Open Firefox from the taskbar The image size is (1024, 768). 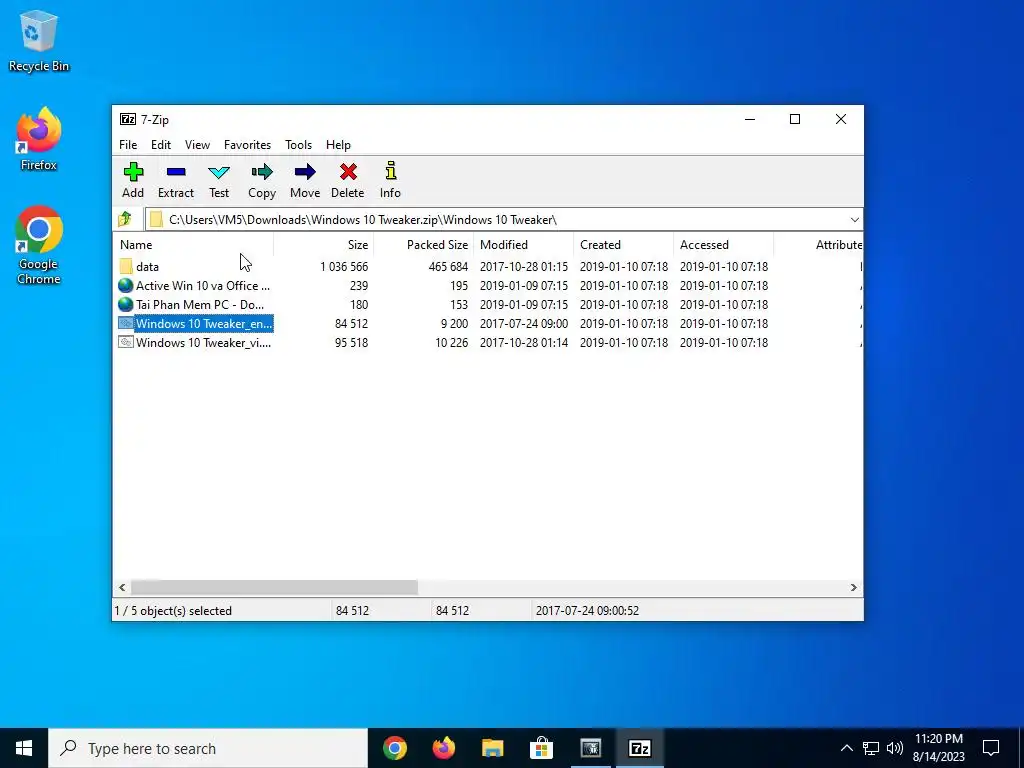[x=444, y=748]
